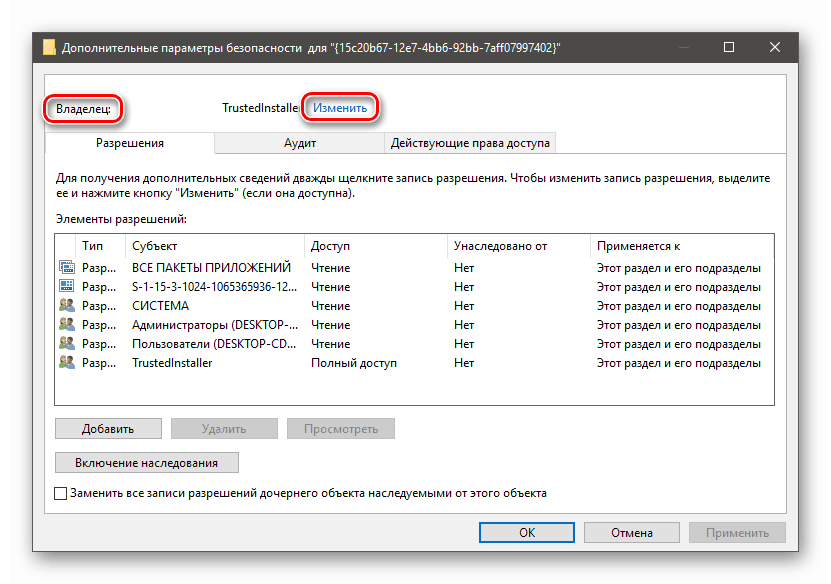Select the СИСТЕМА permission entry
This screenshot has height=584, width=831.
(414, 306)
